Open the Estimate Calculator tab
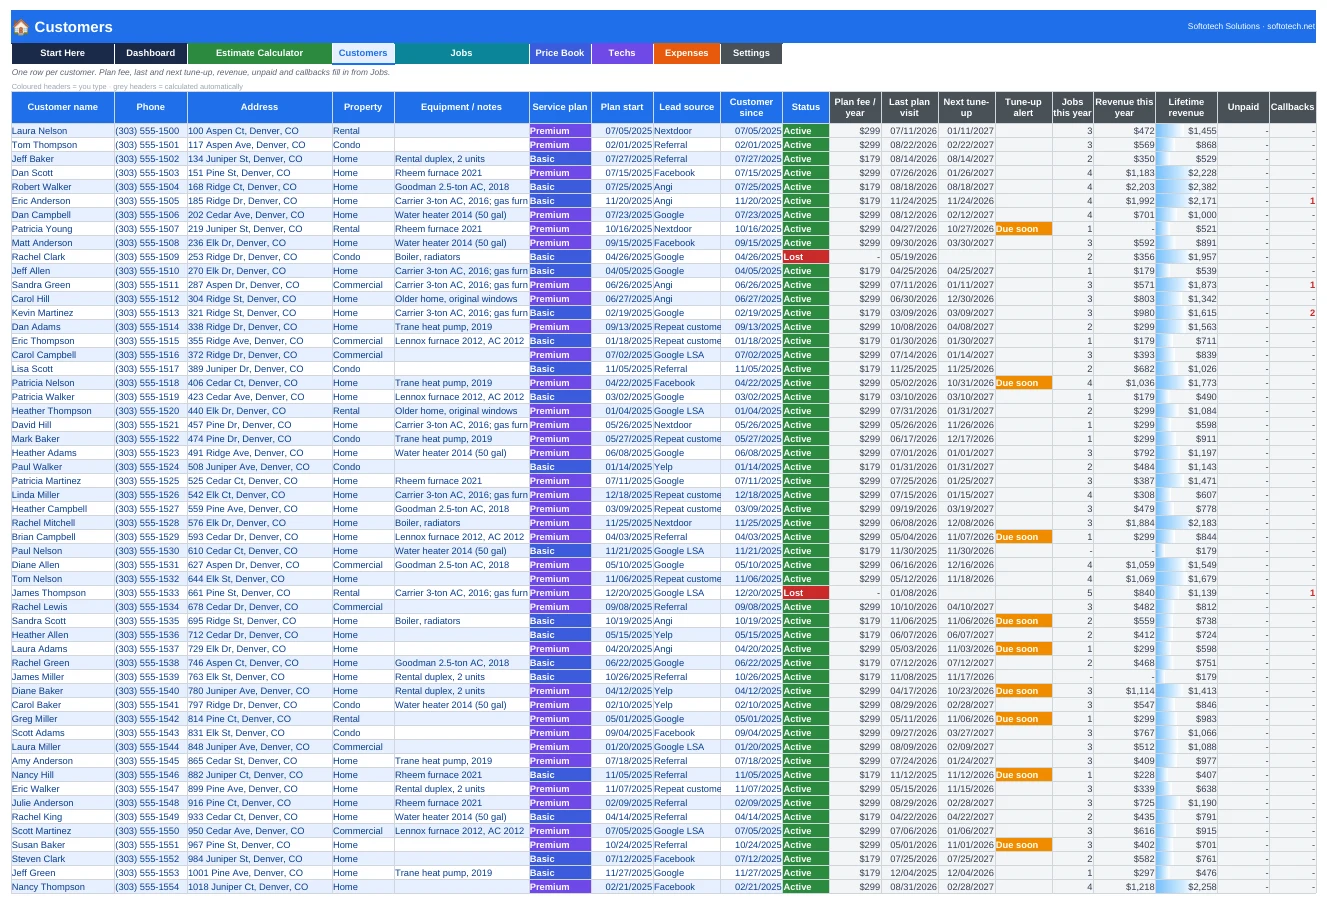1327x904 pixels. pyautogui.click(x=259, y=53)
